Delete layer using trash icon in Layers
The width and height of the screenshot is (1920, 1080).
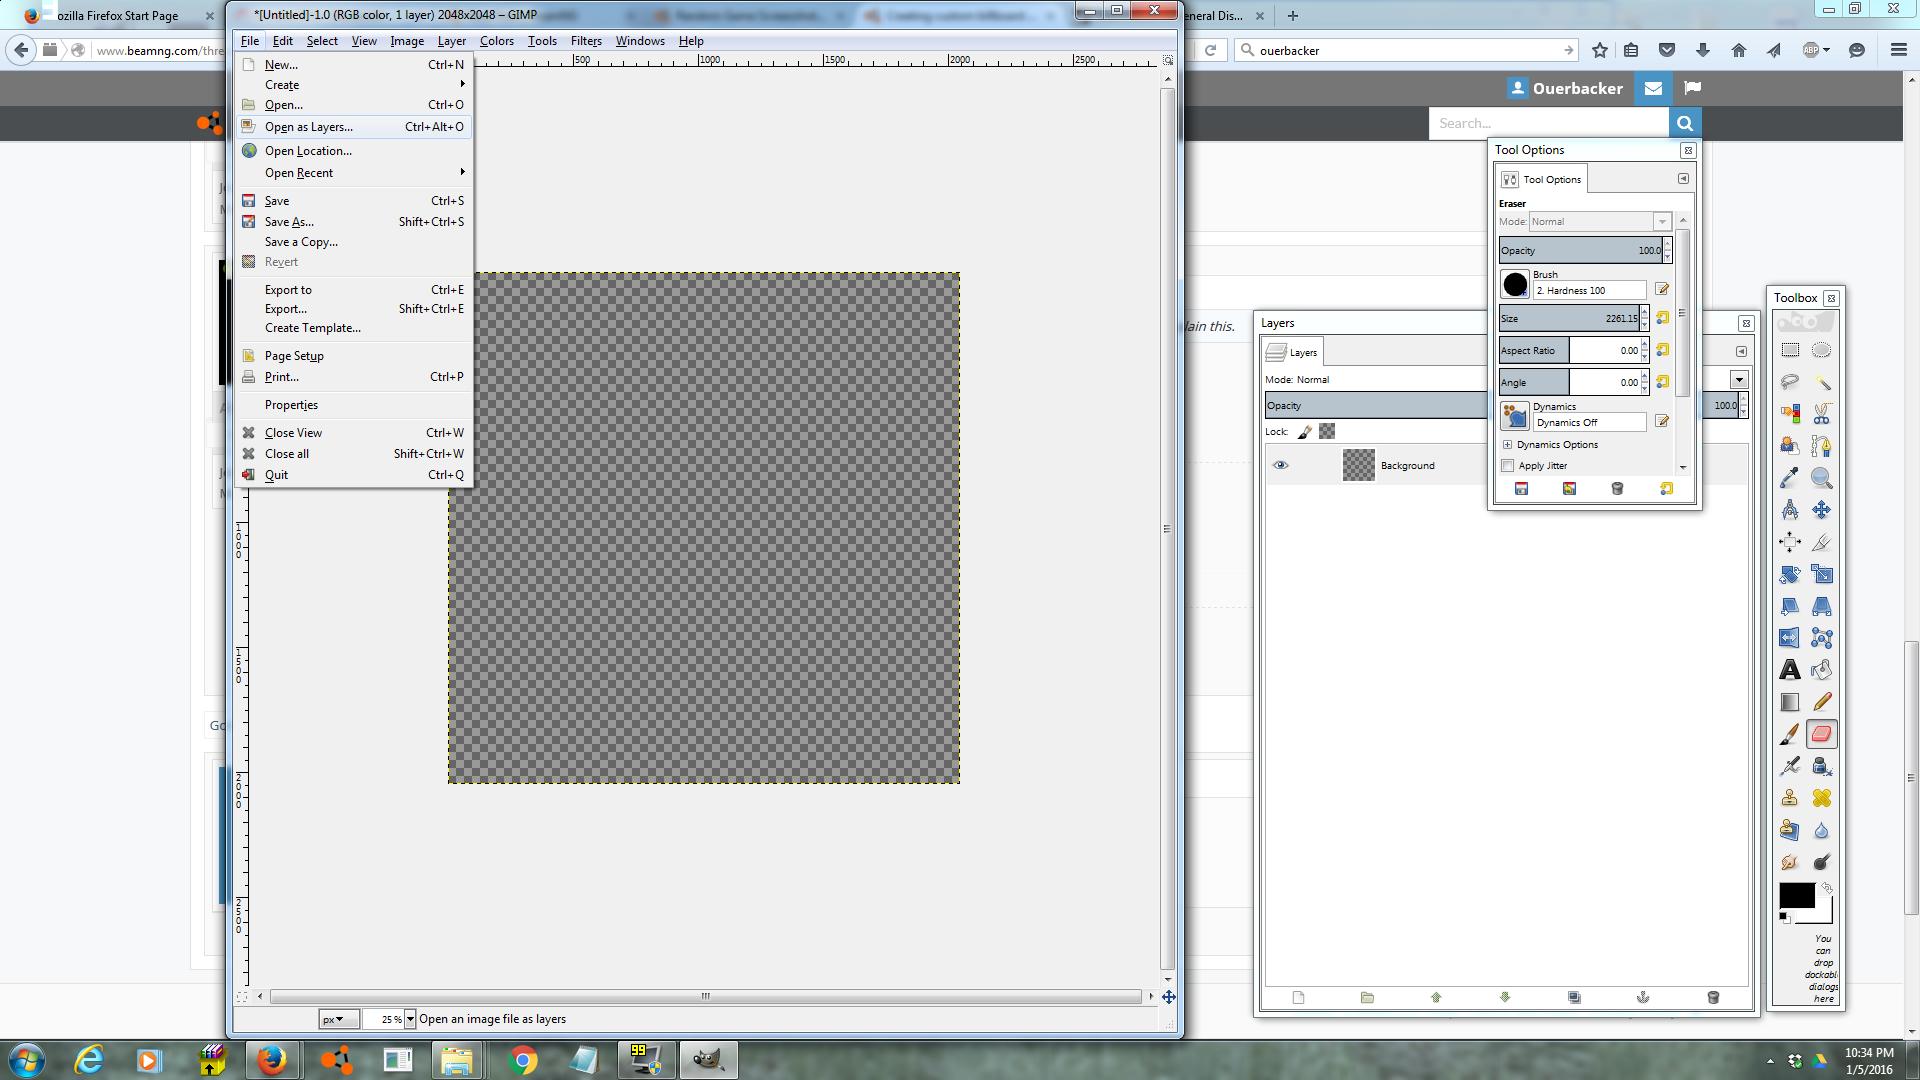(x=1713, y=997)
